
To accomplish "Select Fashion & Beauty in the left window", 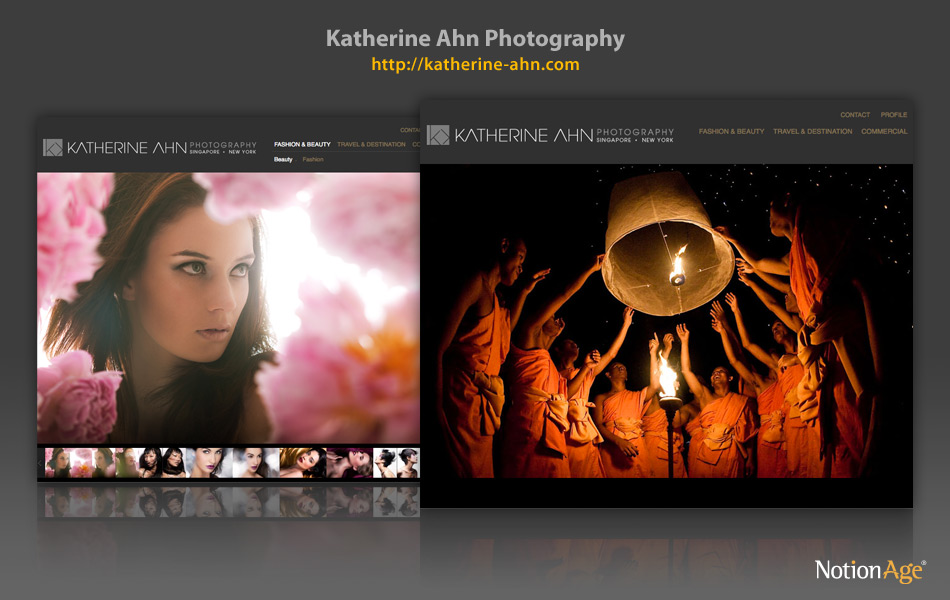I will (x=302, y=144).
